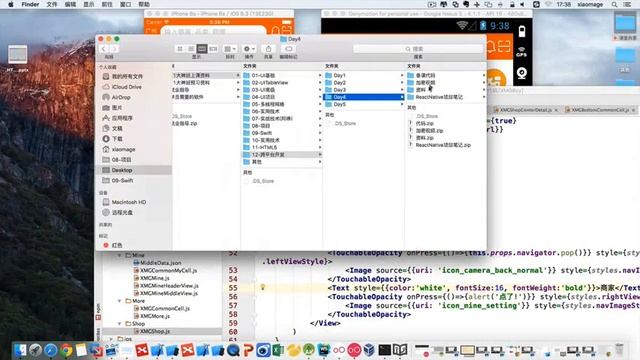
Task: Click the lightbulb hint on line 55
Action: 263,288
